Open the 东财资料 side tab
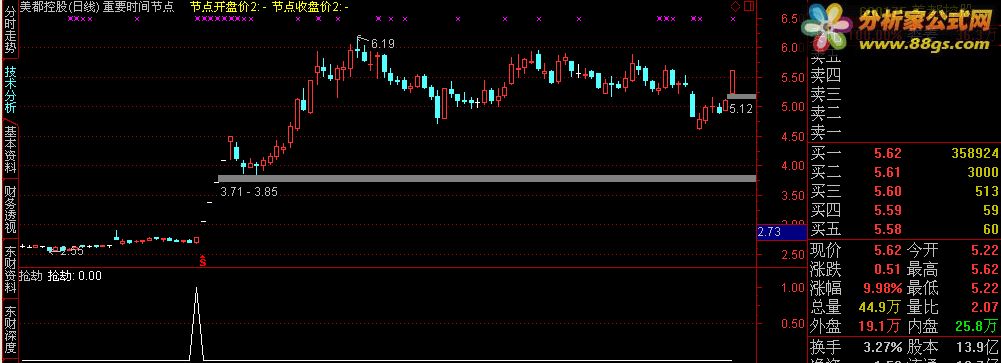The height and width of the screenshot is (363, 1001). tap(10, 269)
